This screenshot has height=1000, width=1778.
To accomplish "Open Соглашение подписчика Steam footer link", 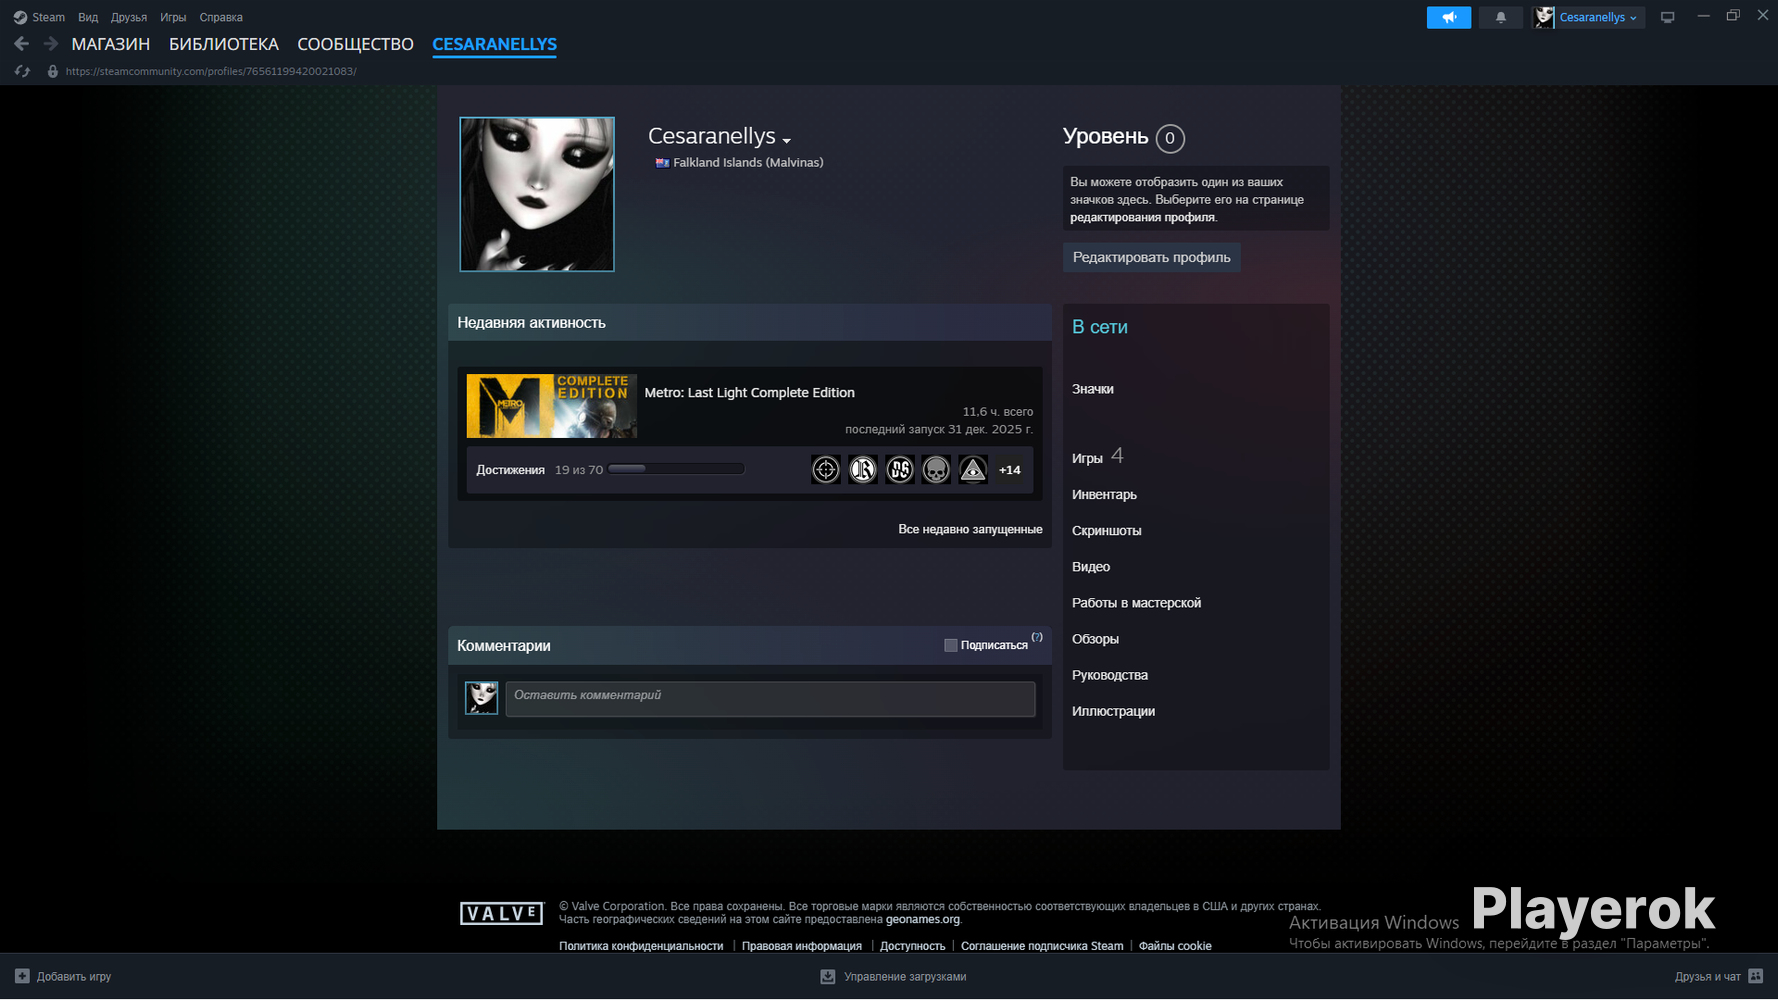I will point(1042,946).
